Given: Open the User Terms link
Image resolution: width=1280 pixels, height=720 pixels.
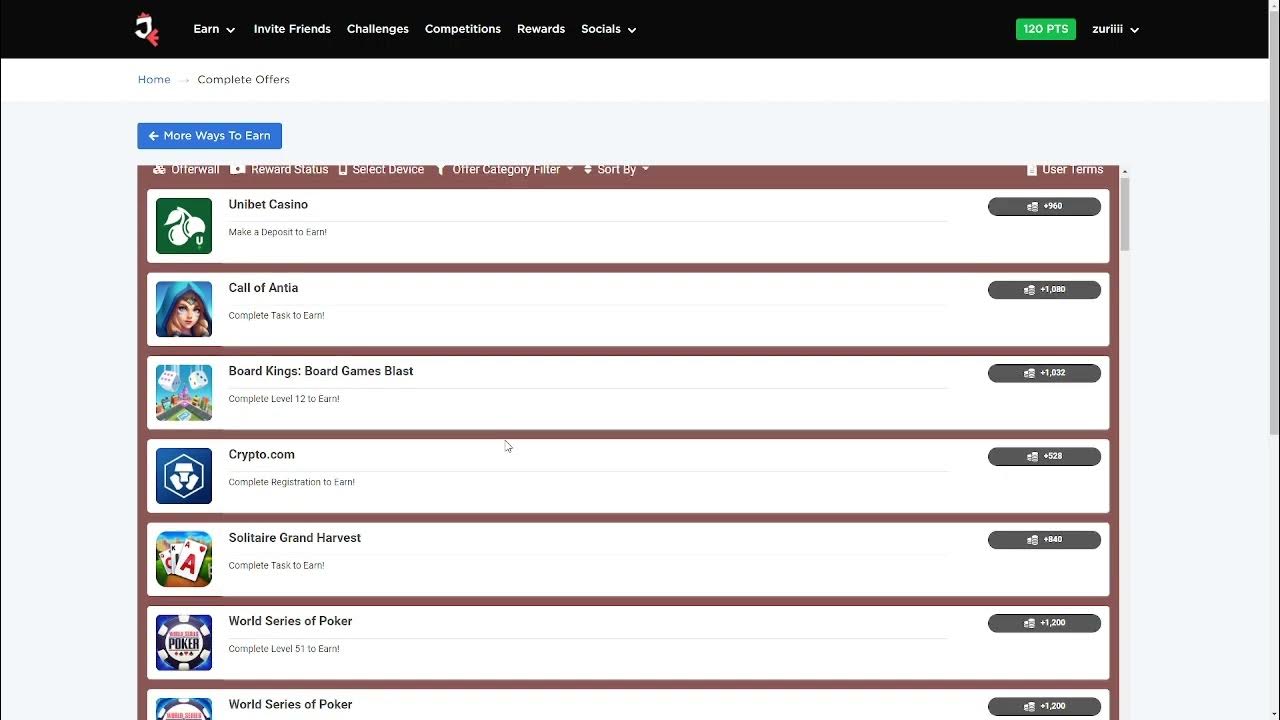Looking at the screenshot, I should pos(1065,170).
